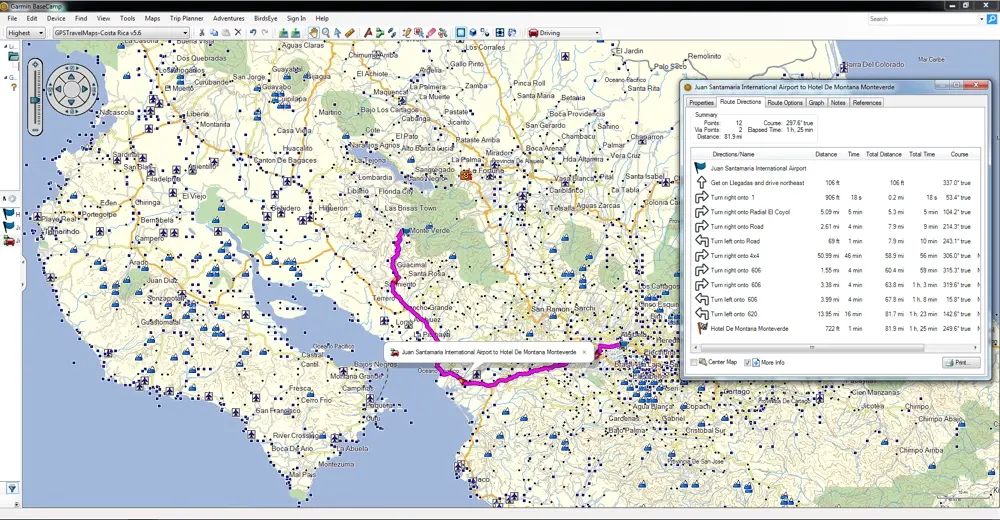
Task: Click the search magnifier icon at top right
Action: [x=992, y=19]
